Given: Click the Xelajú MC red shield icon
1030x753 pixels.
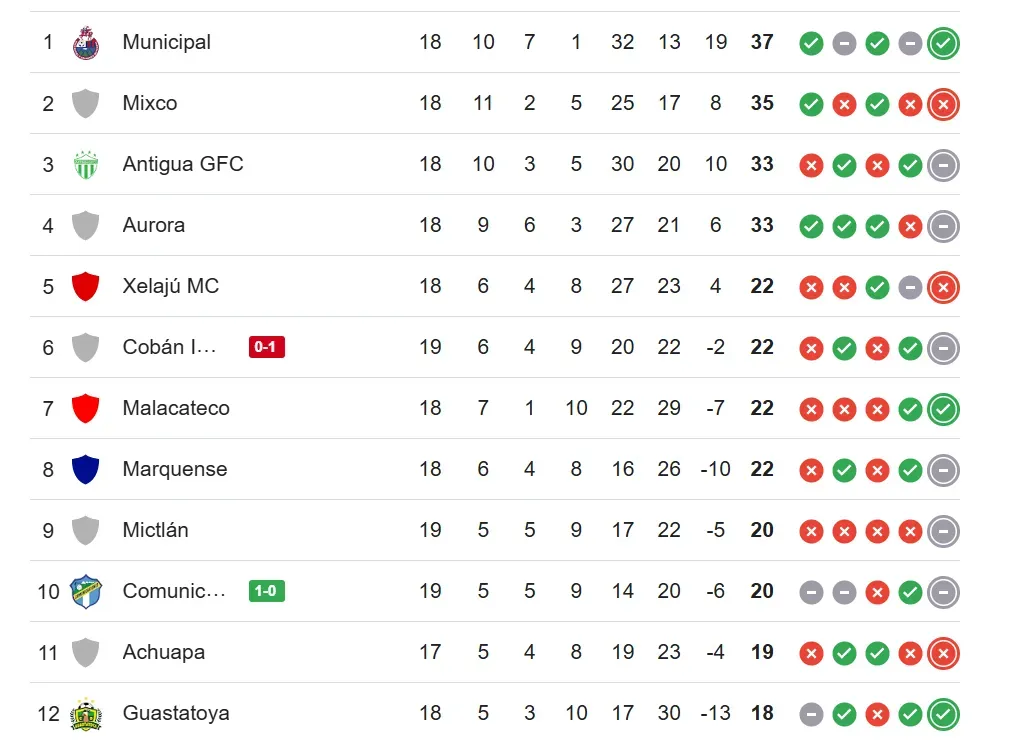Looking at the screenshot, I should 86,287.
